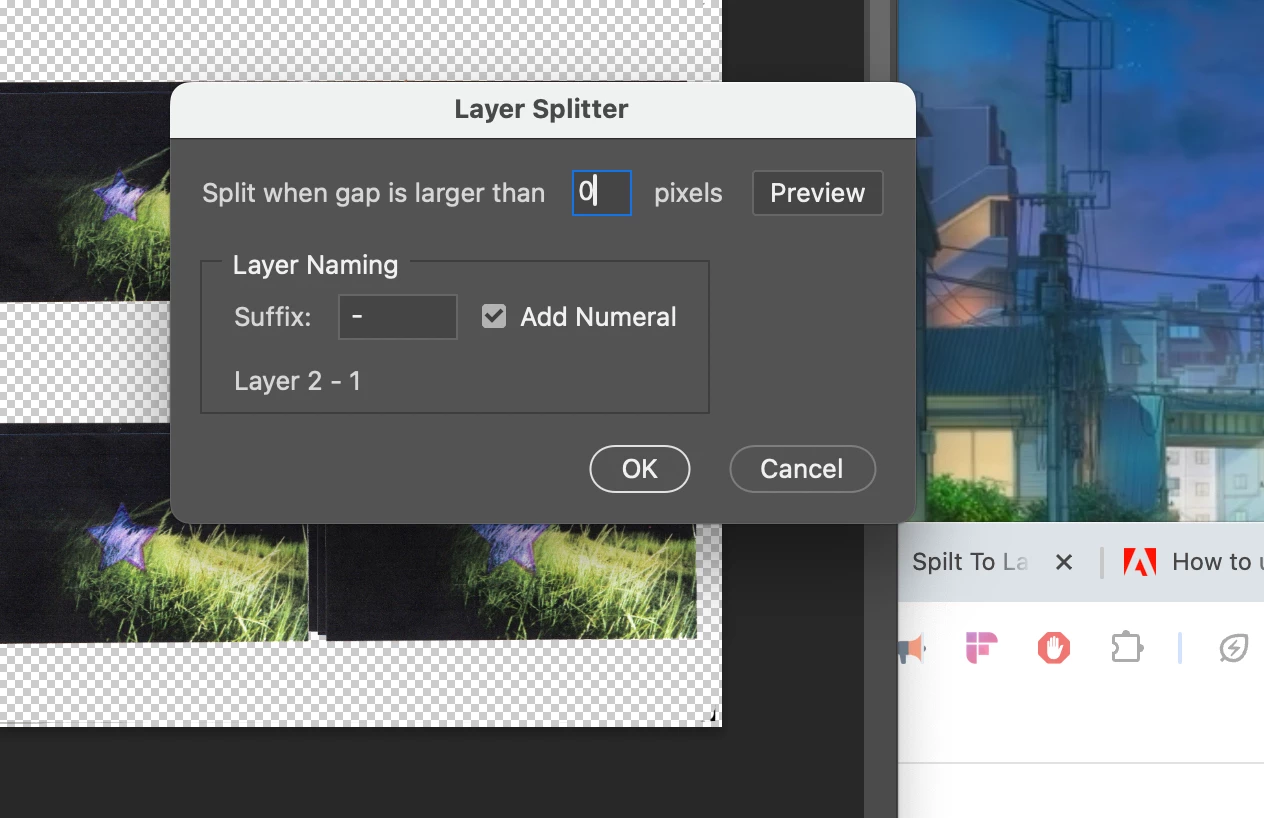The height and width of the screenshot is (818, 1264).
Task: Click the lower-right star grass image on canvas
Action: click(x=510, y=583)
